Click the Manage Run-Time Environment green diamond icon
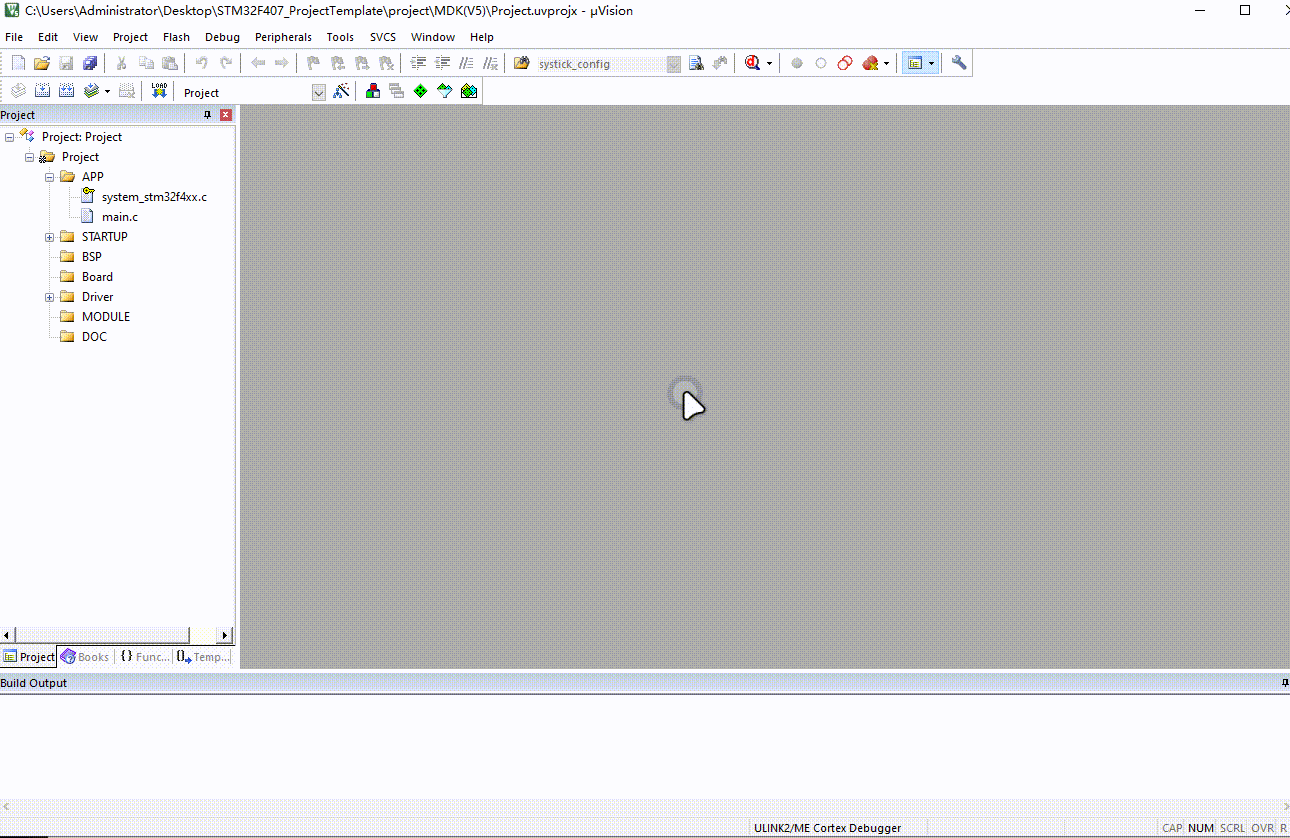 pos(421,91)
